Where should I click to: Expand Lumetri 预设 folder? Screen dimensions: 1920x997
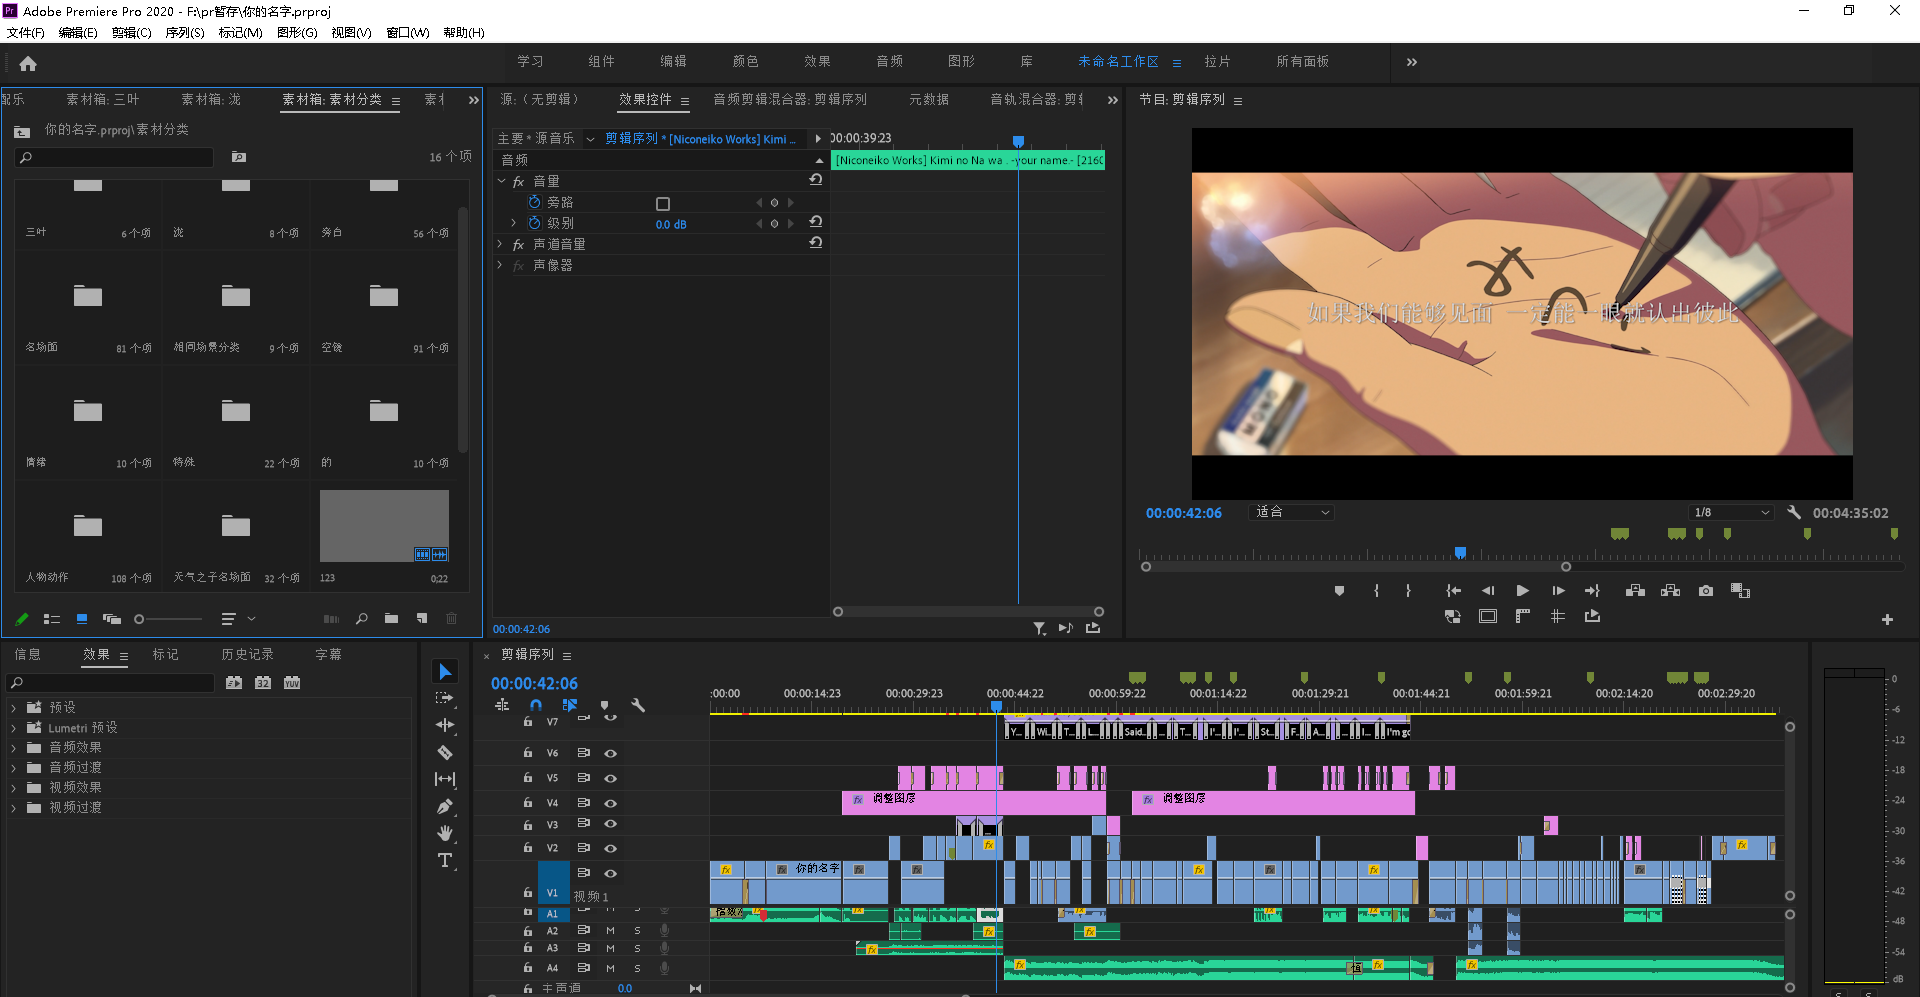(x=14, y=727)
